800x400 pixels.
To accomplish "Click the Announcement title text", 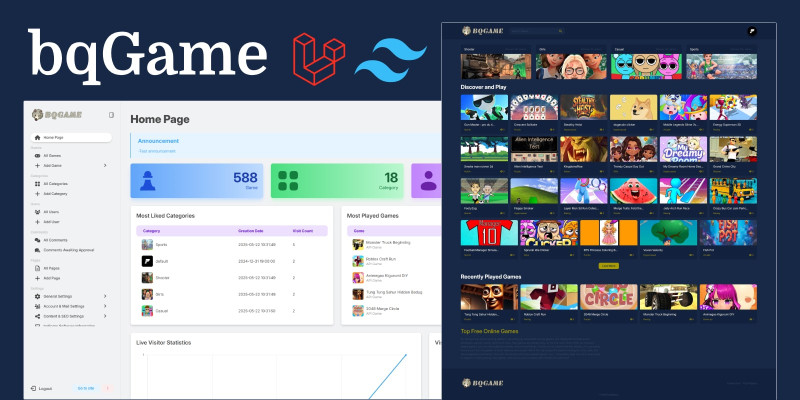I will 158,141.
